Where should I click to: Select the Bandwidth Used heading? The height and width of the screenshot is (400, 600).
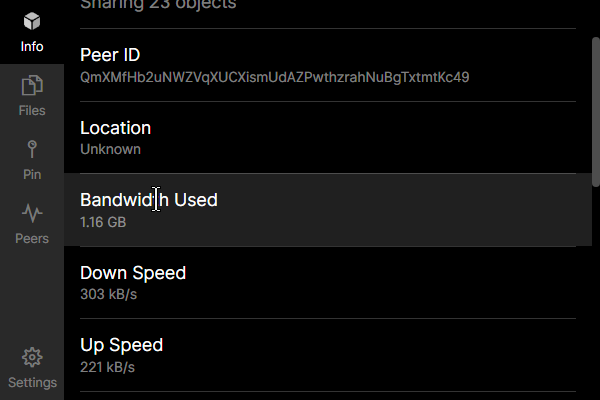click(x=148, y=200)
